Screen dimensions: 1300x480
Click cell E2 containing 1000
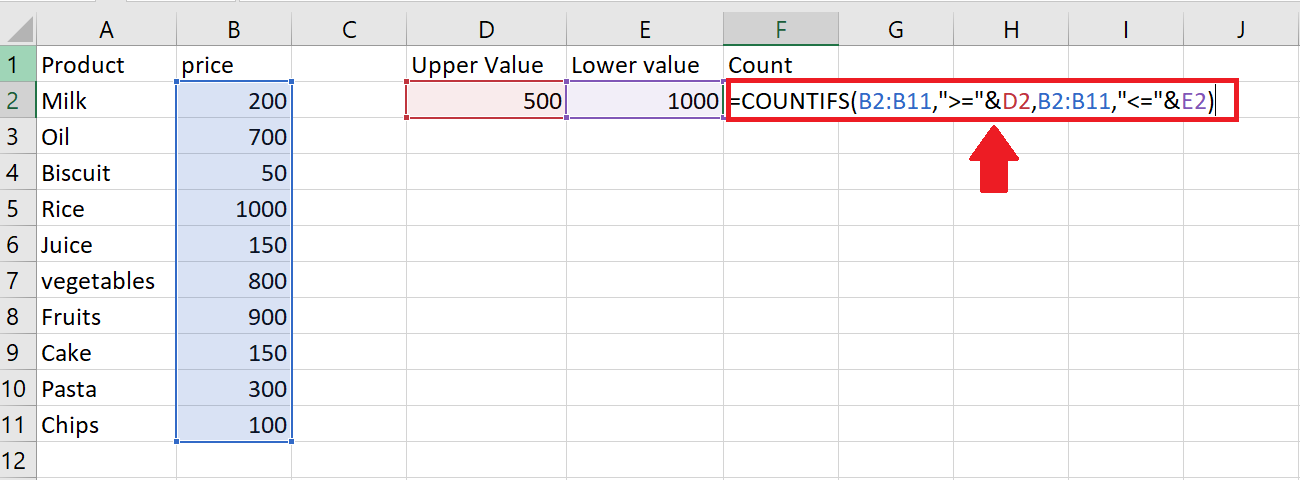coord(645,101)
